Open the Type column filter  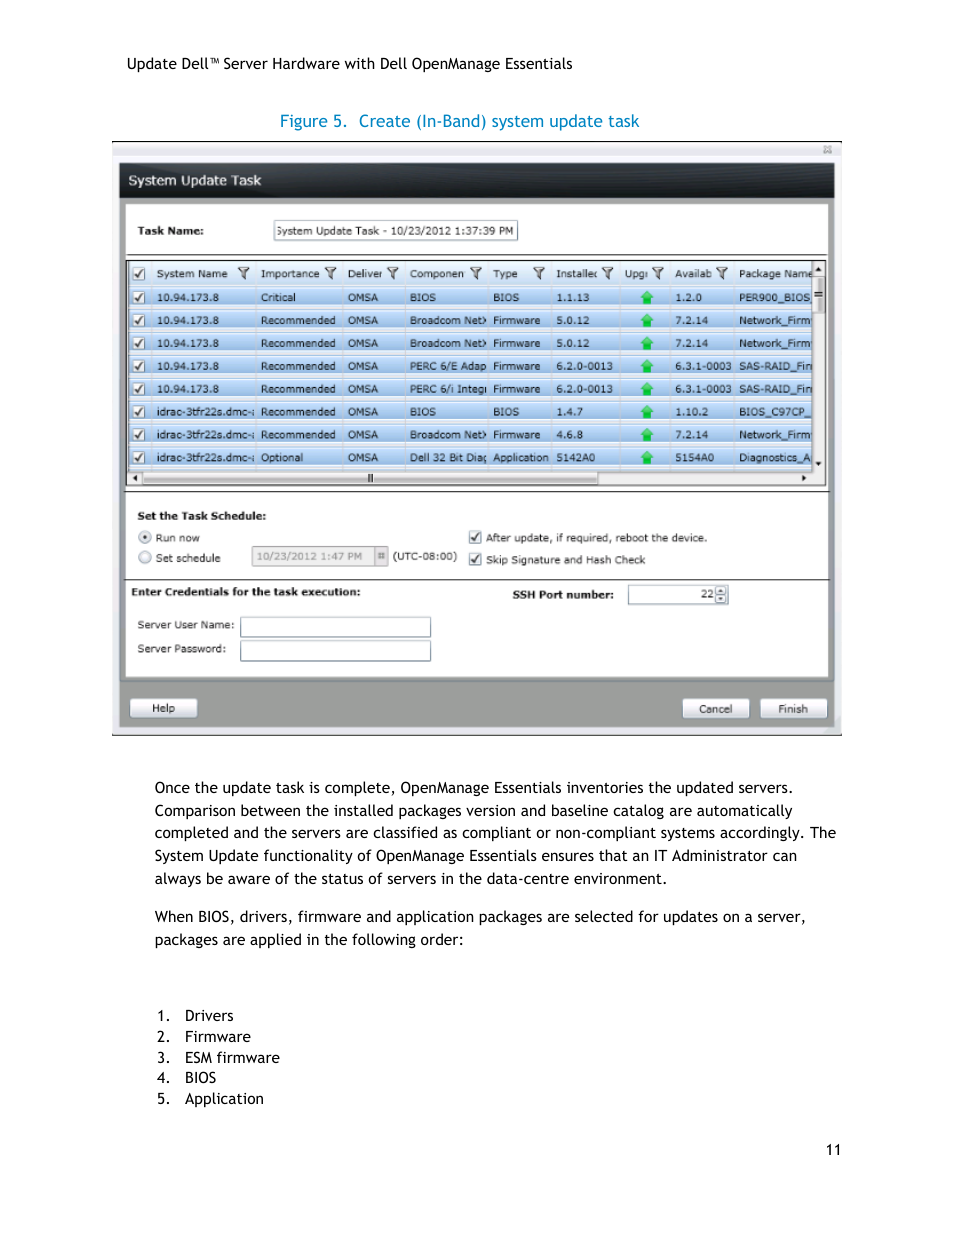pyautogui.click(x=539, y=273)
